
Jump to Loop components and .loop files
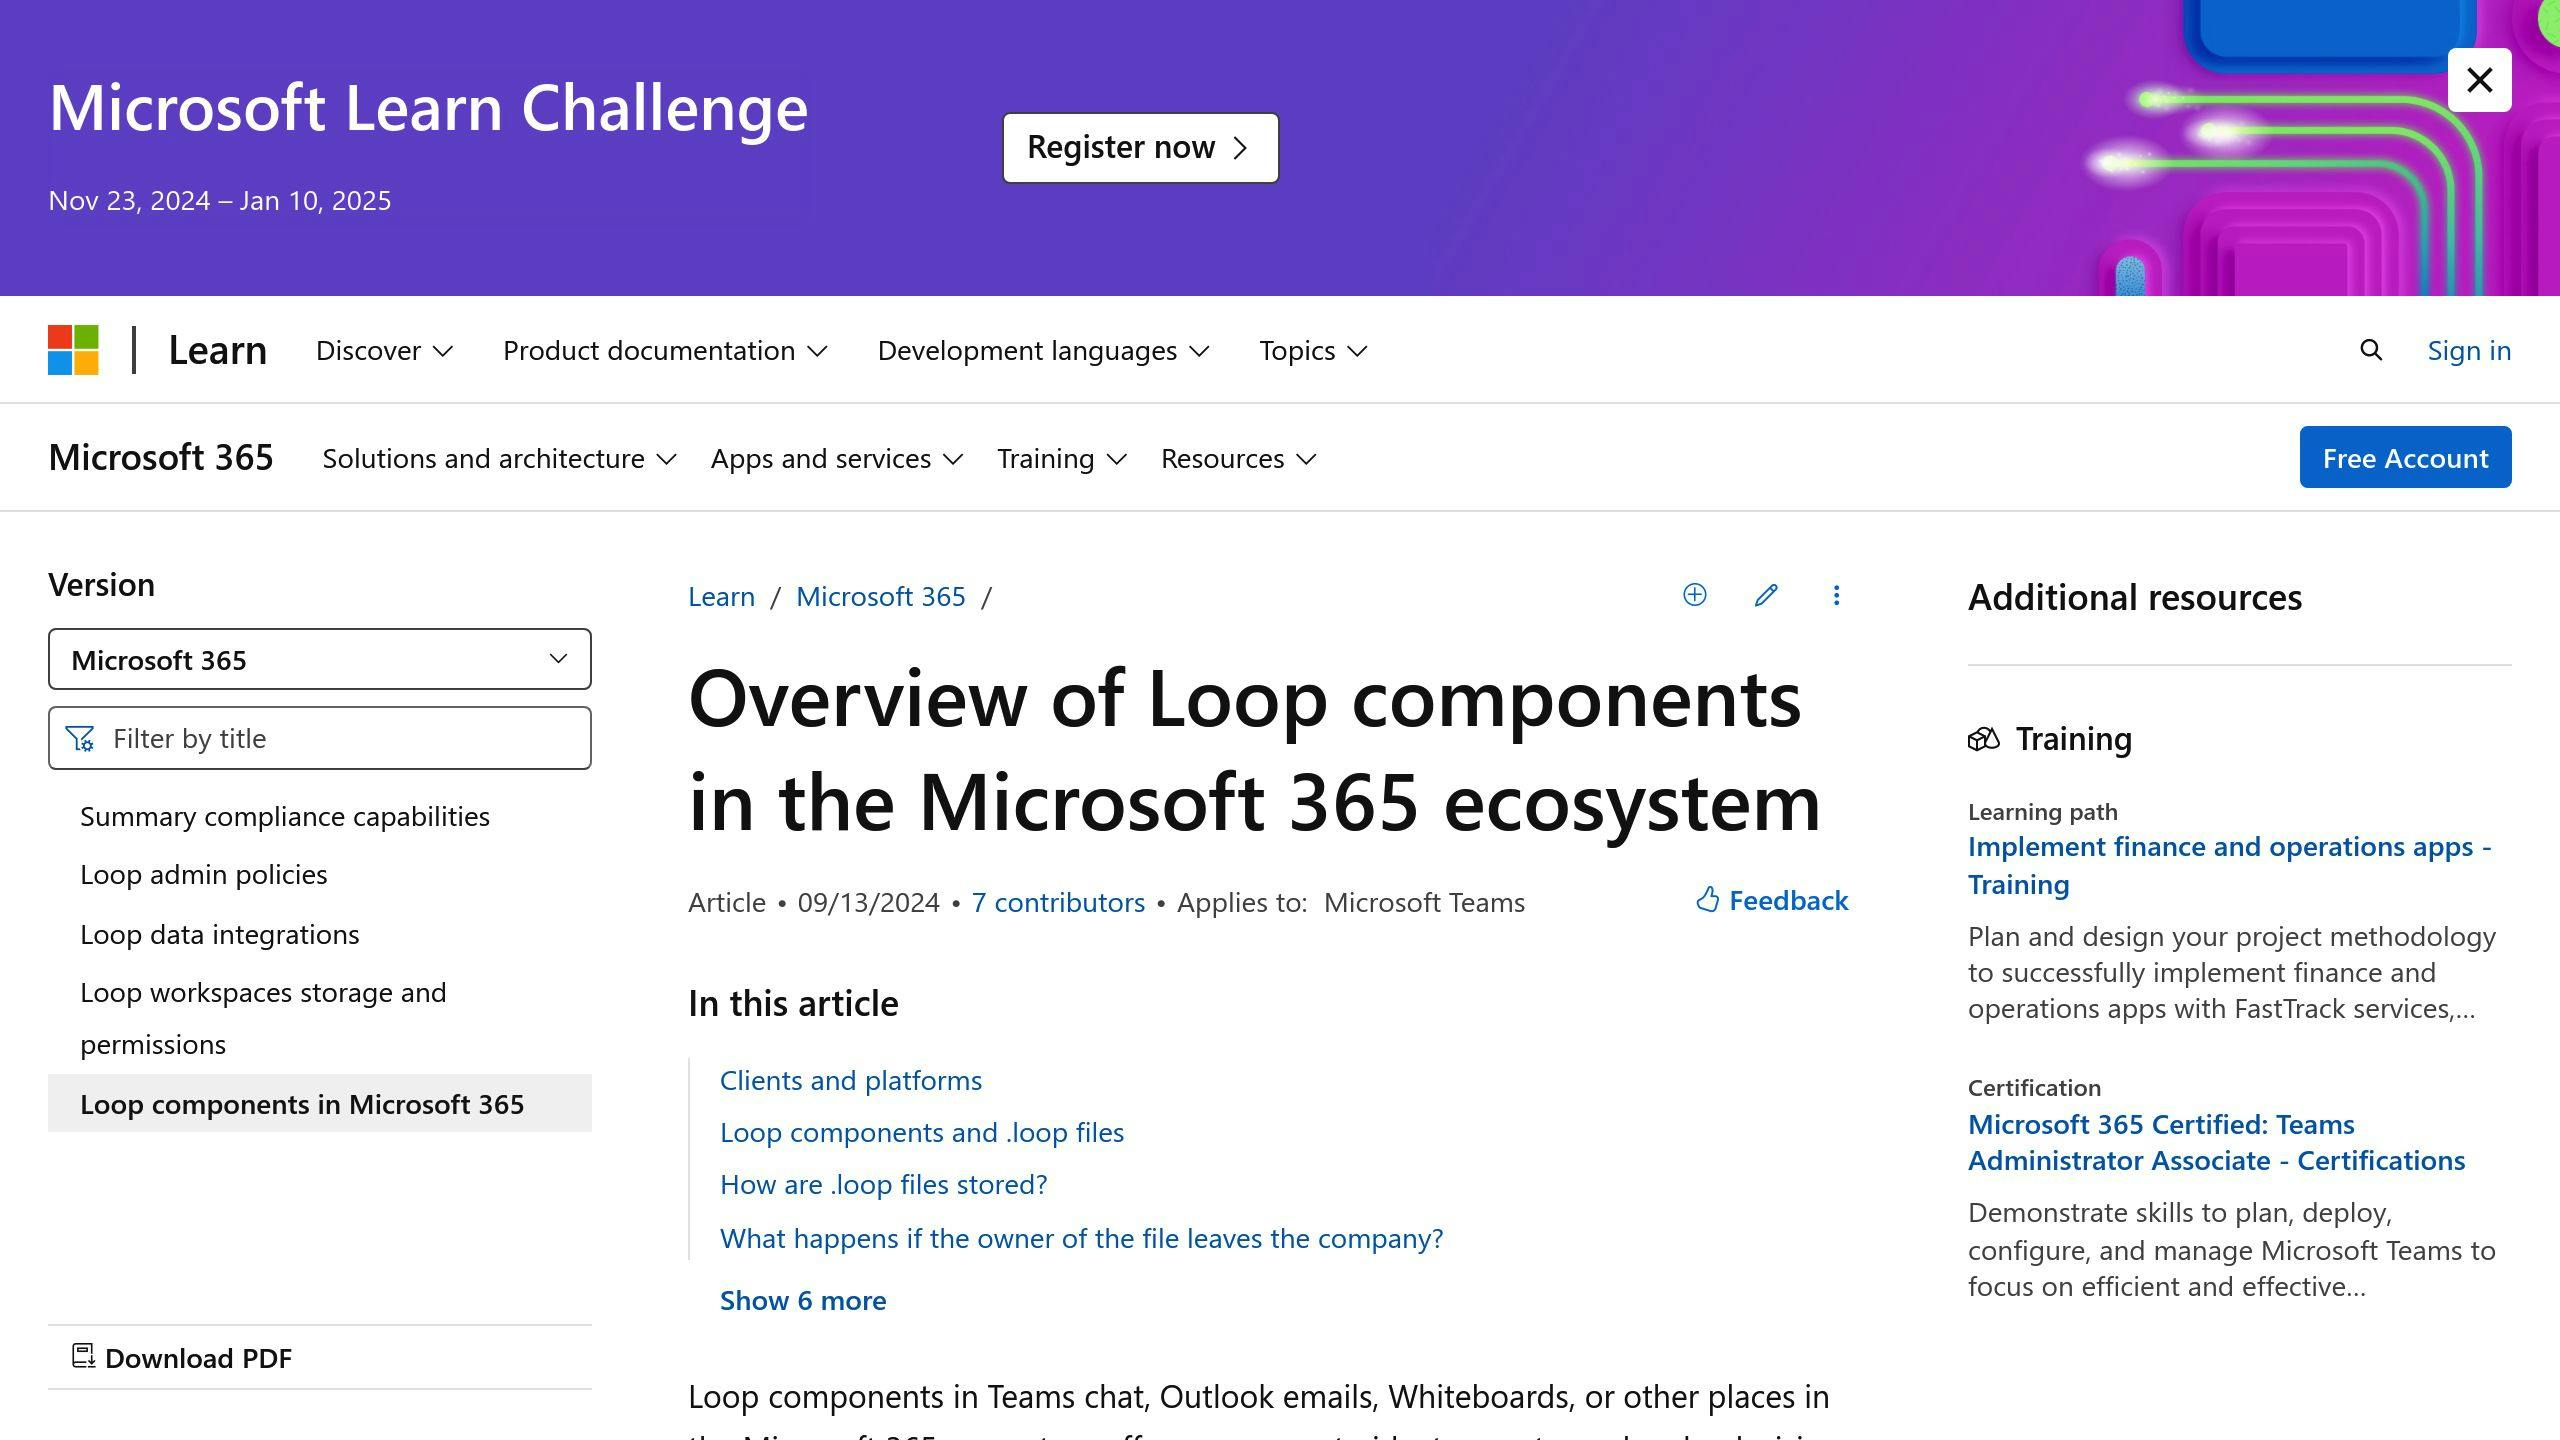tap(922, 1132)
